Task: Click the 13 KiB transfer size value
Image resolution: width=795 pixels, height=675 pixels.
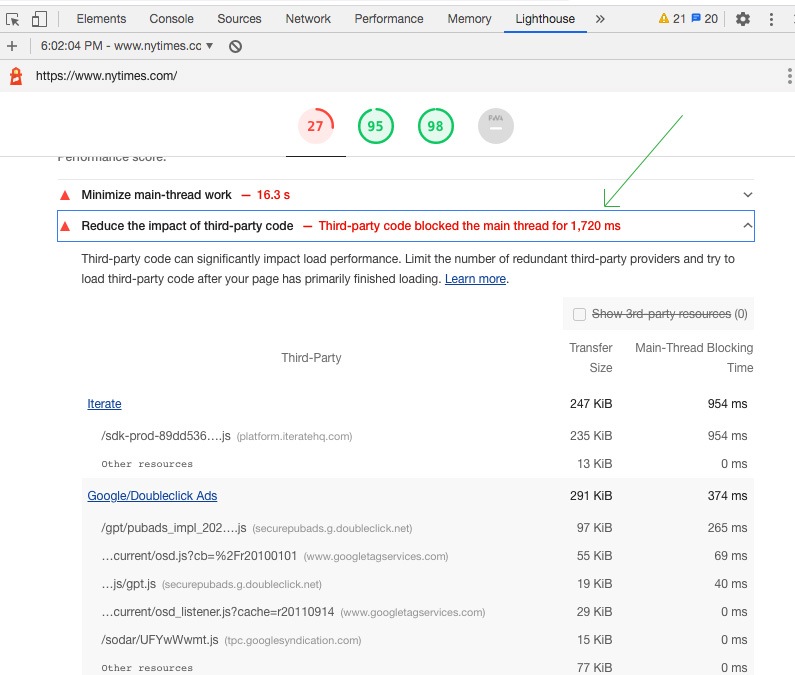Action: pos(594,464)
